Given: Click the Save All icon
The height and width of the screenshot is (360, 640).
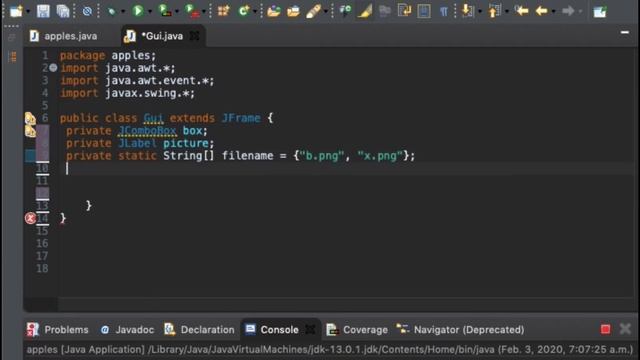Looking at the screenshot, I should 62,11.
